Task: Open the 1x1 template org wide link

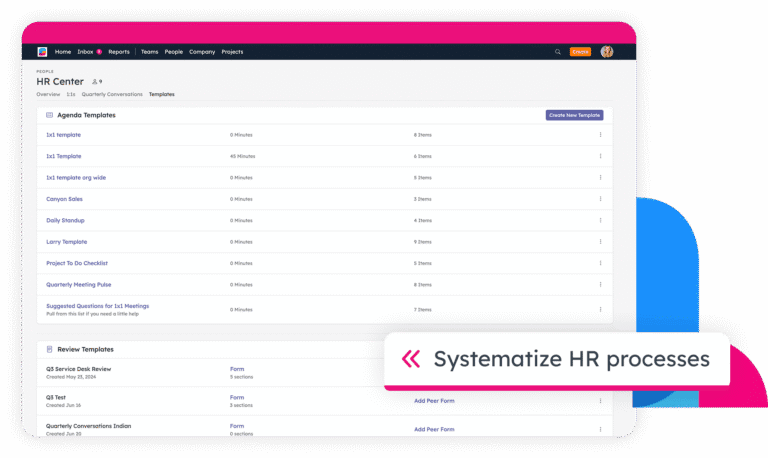Action: pos(76,177)
